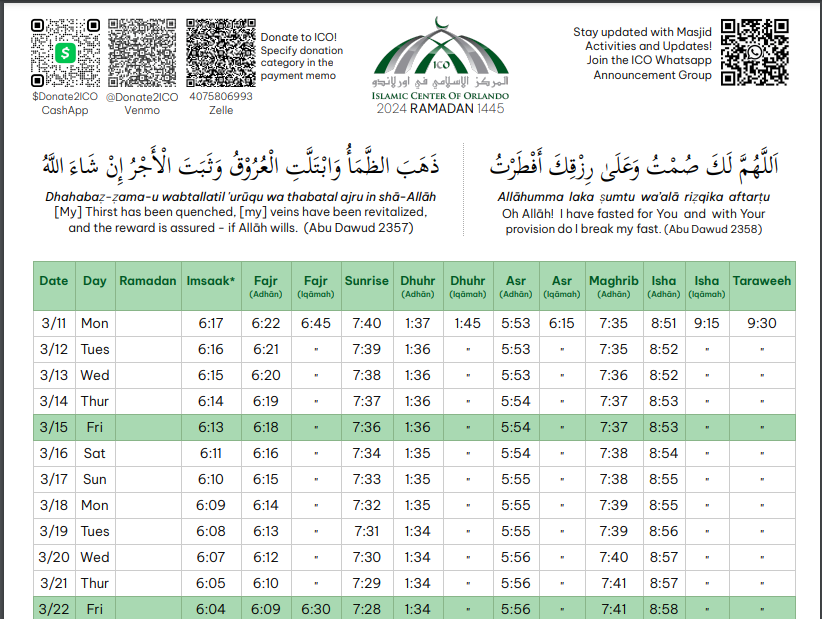The height and width of the screenshot is (619, 822).
Task: Click the Fajr (Adhān) column header
Action: tap(266, 286)
